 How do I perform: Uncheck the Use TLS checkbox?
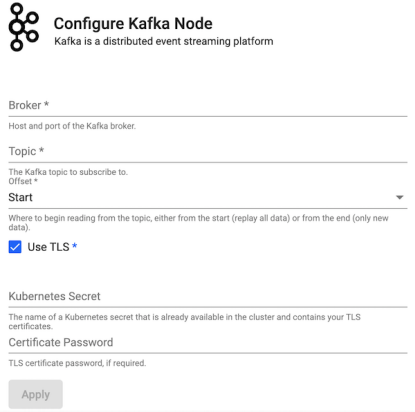[15, 247]
